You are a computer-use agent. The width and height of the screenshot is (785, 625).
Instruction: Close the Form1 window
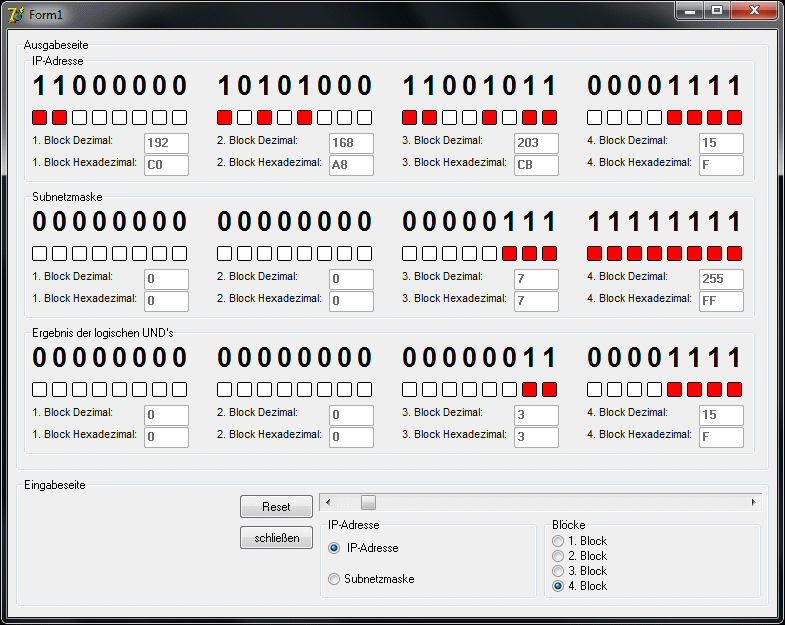coord(755,11)
